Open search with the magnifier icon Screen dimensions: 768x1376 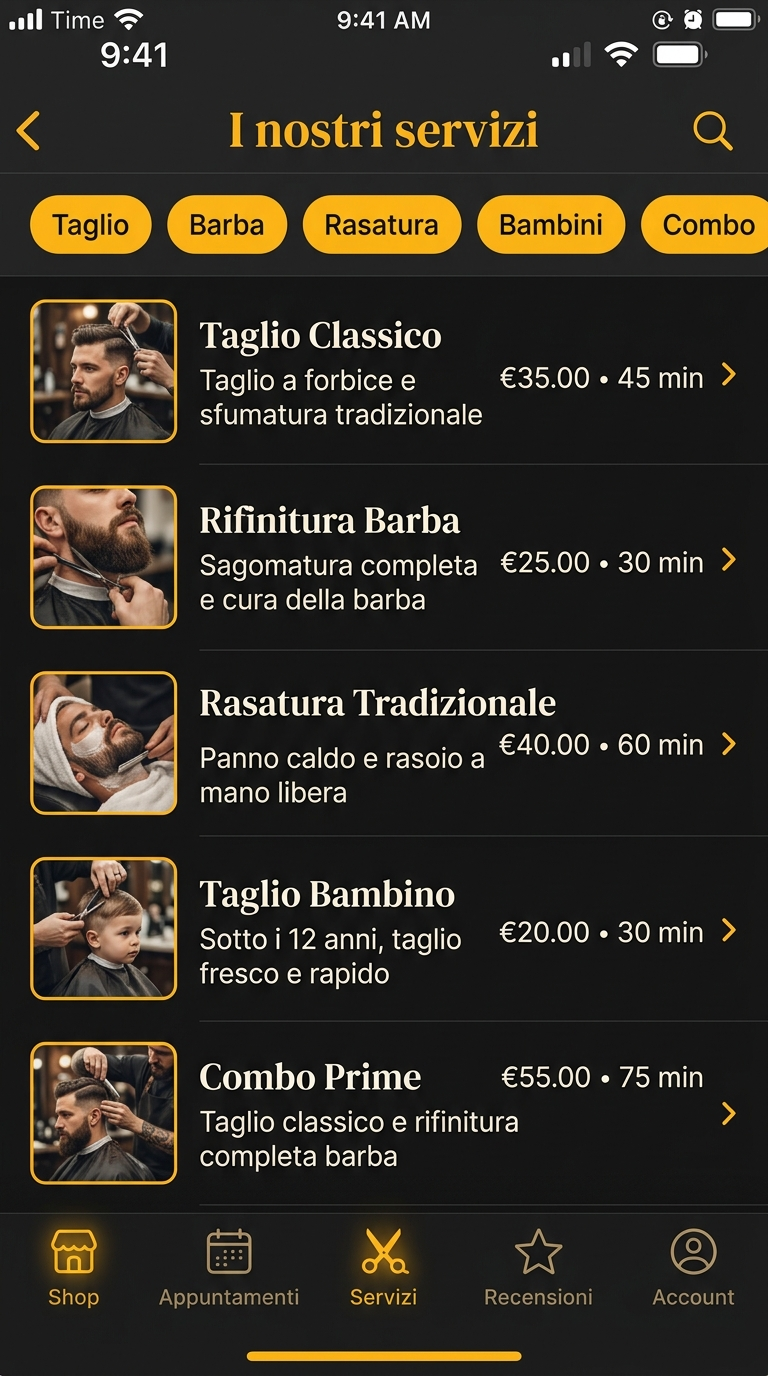pyautogui.click(x=713, y=131)
